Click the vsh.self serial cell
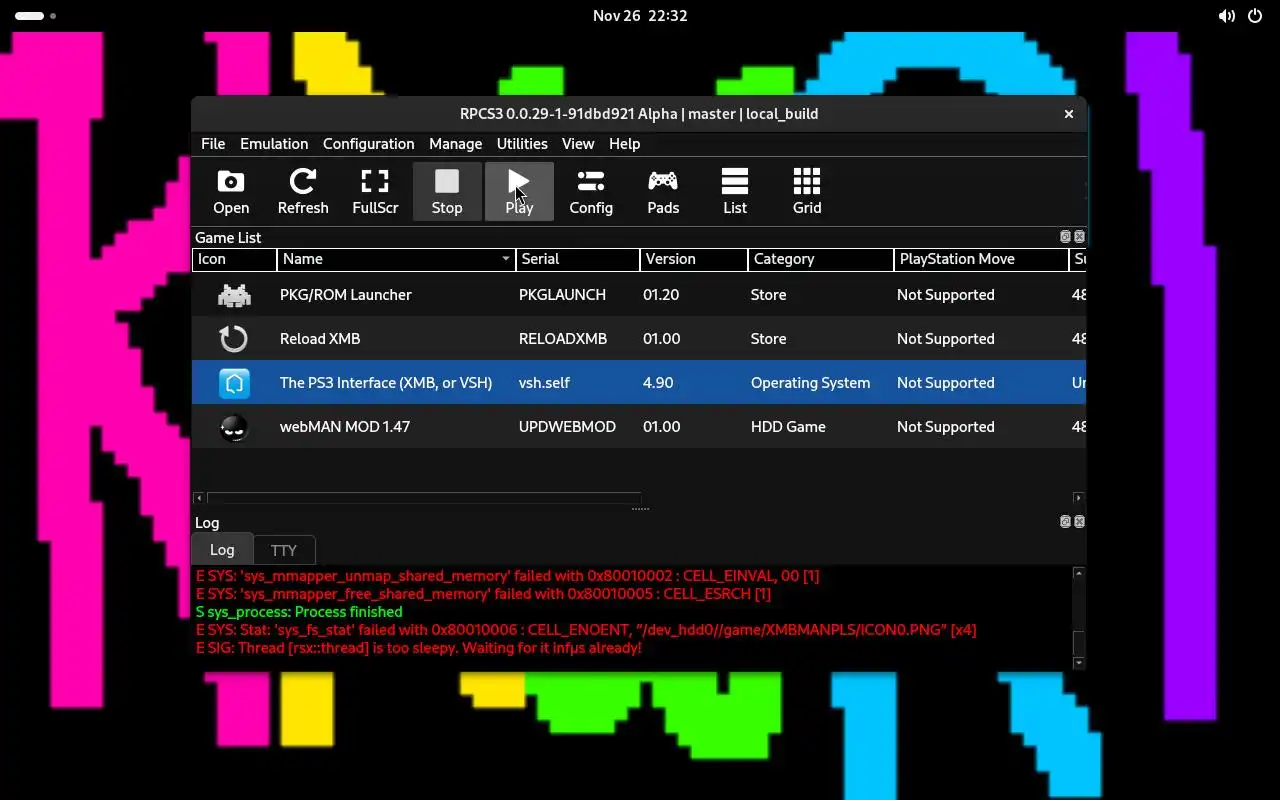The width and height of the screenshot is (1280, 800). coord(545,383)
